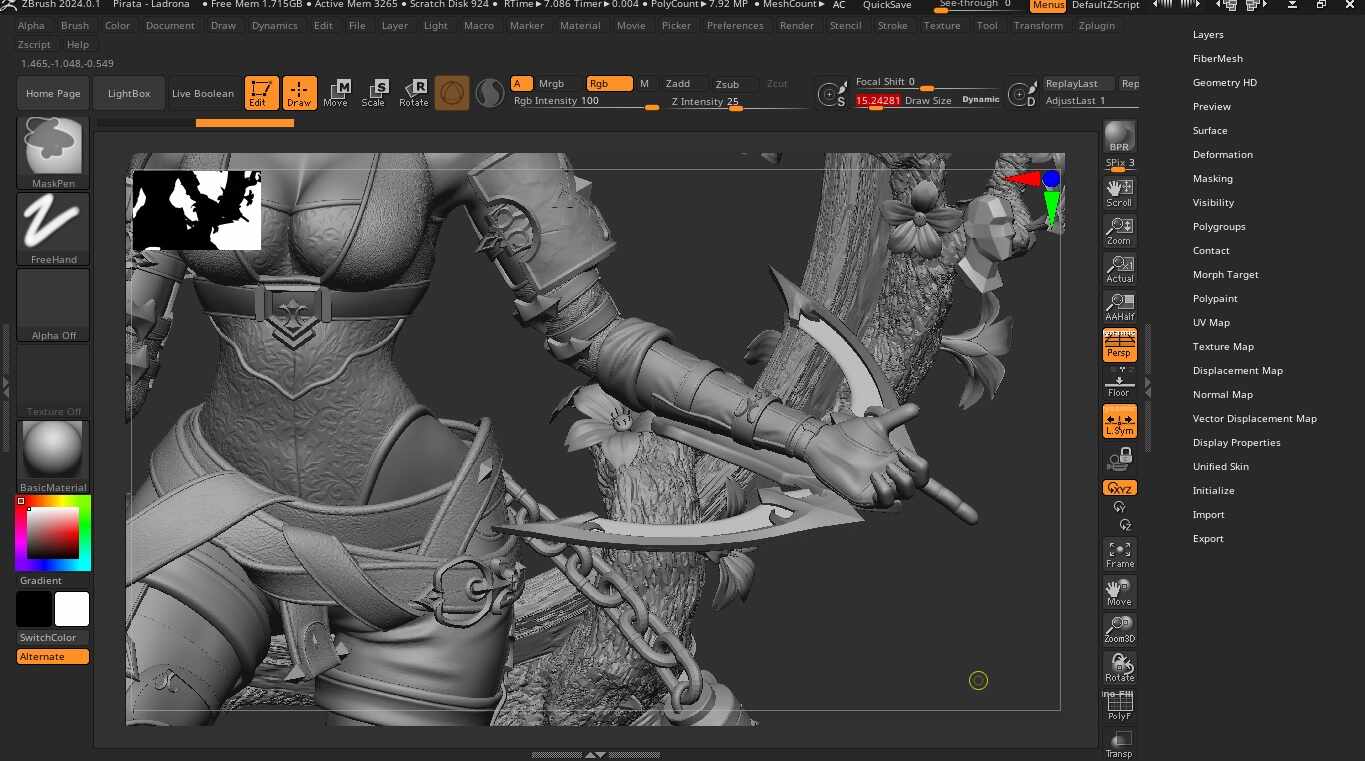Click the S brush size selector icon

tap(830, 94)
